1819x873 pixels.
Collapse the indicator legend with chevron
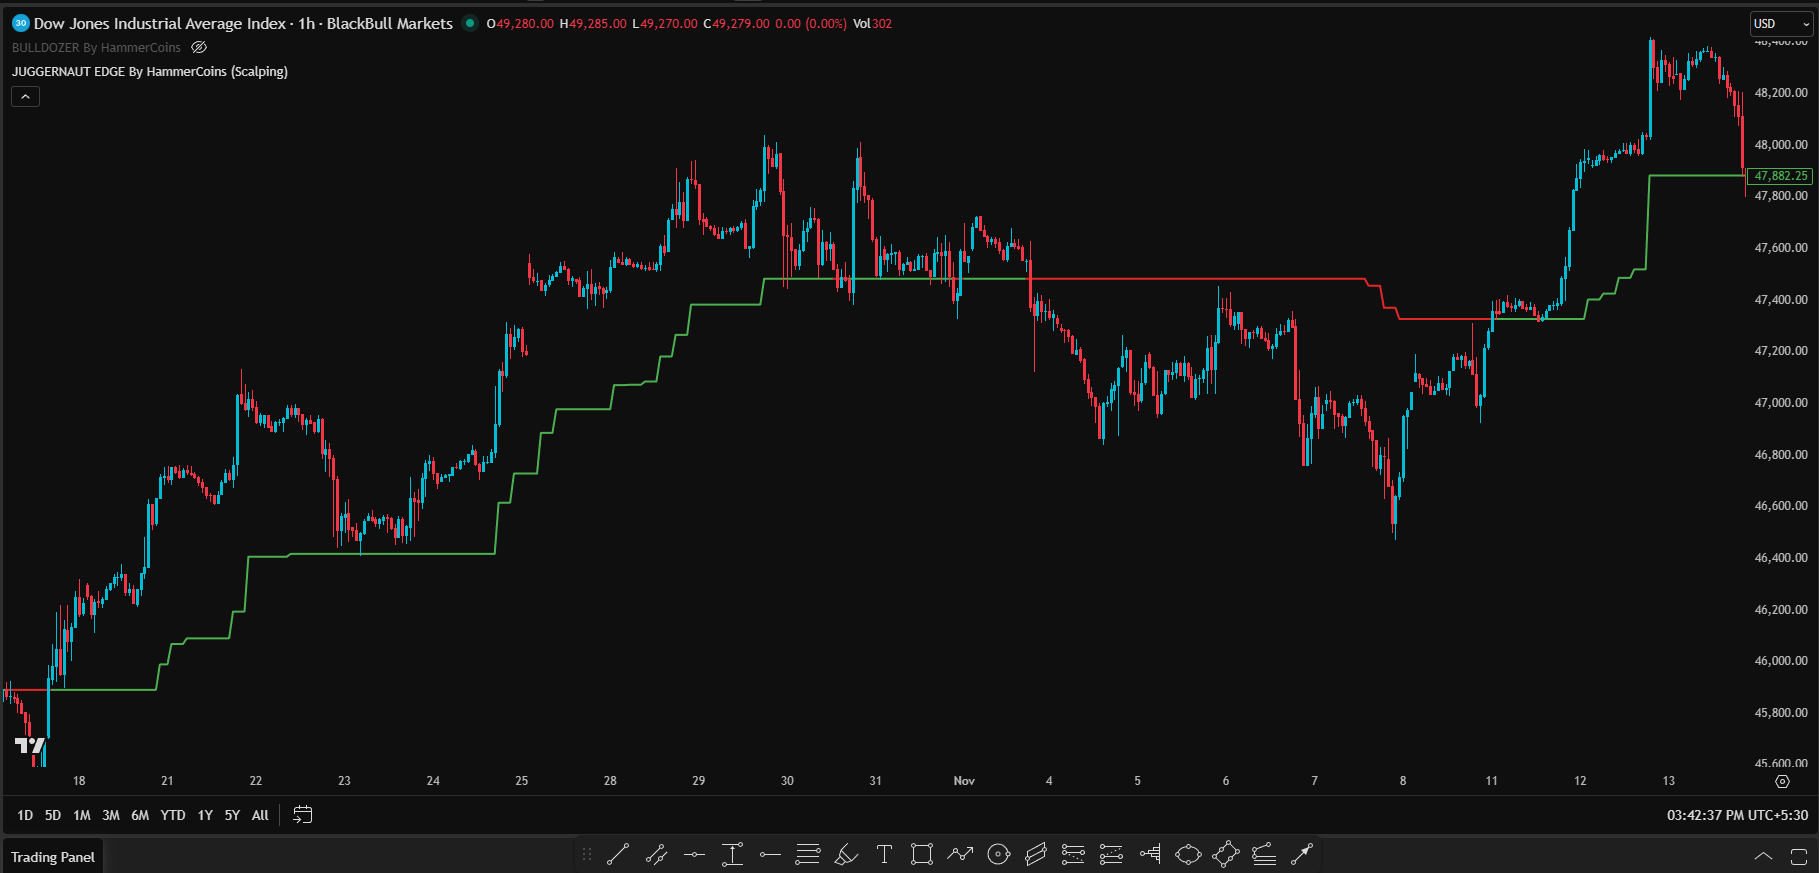pos(25,96)
